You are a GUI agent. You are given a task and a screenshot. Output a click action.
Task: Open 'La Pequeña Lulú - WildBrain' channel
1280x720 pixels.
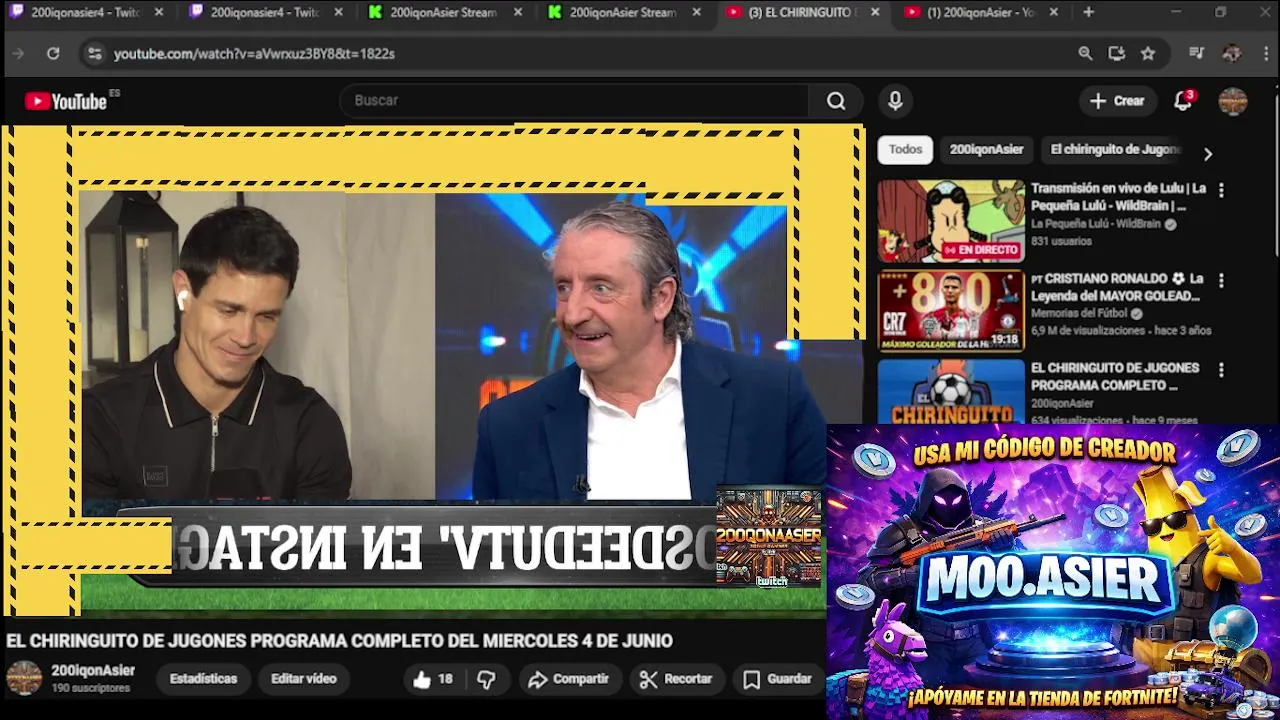tap(1096, 224)
